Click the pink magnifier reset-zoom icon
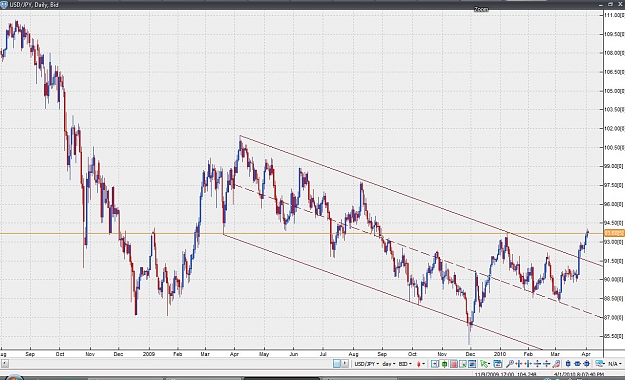625x380 pixels. click(556, 364)
